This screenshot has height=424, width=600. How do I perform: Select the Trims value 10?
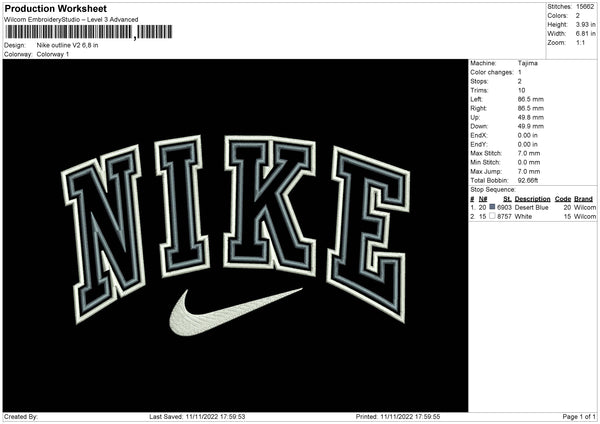coord(522,90)
